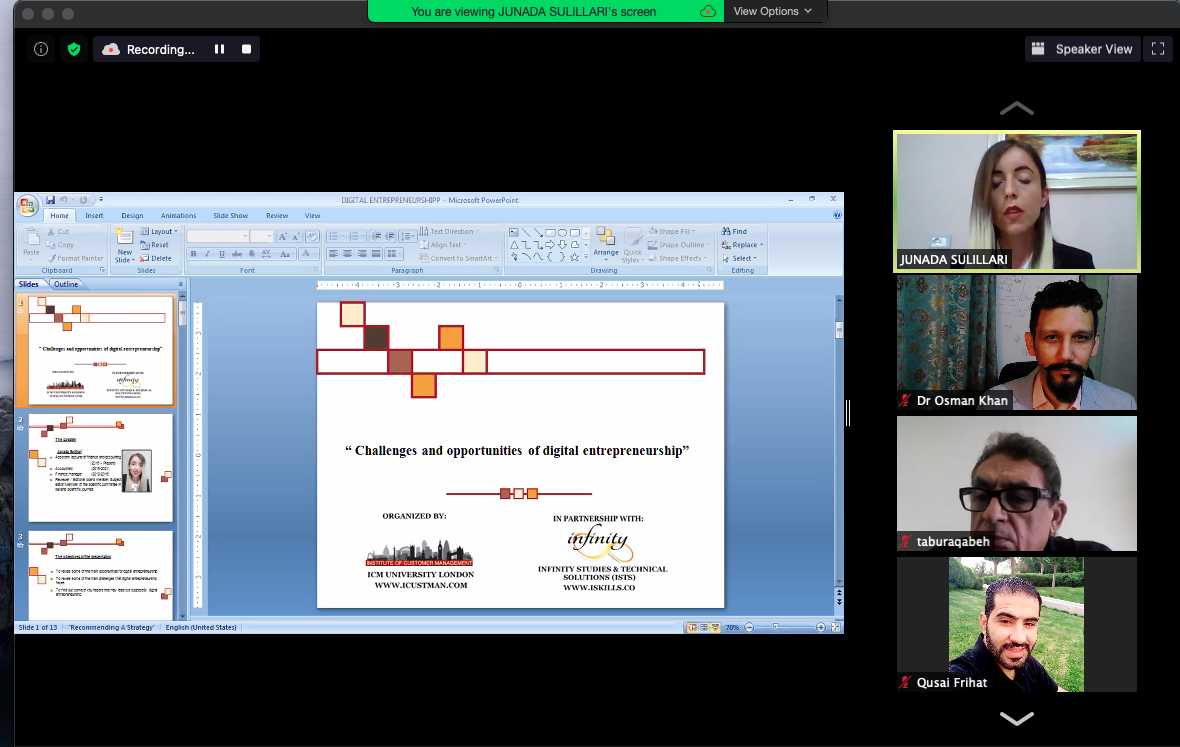Switch to the Outline pane tab
Screen dimensions: 1180x747
coord(66,284)
